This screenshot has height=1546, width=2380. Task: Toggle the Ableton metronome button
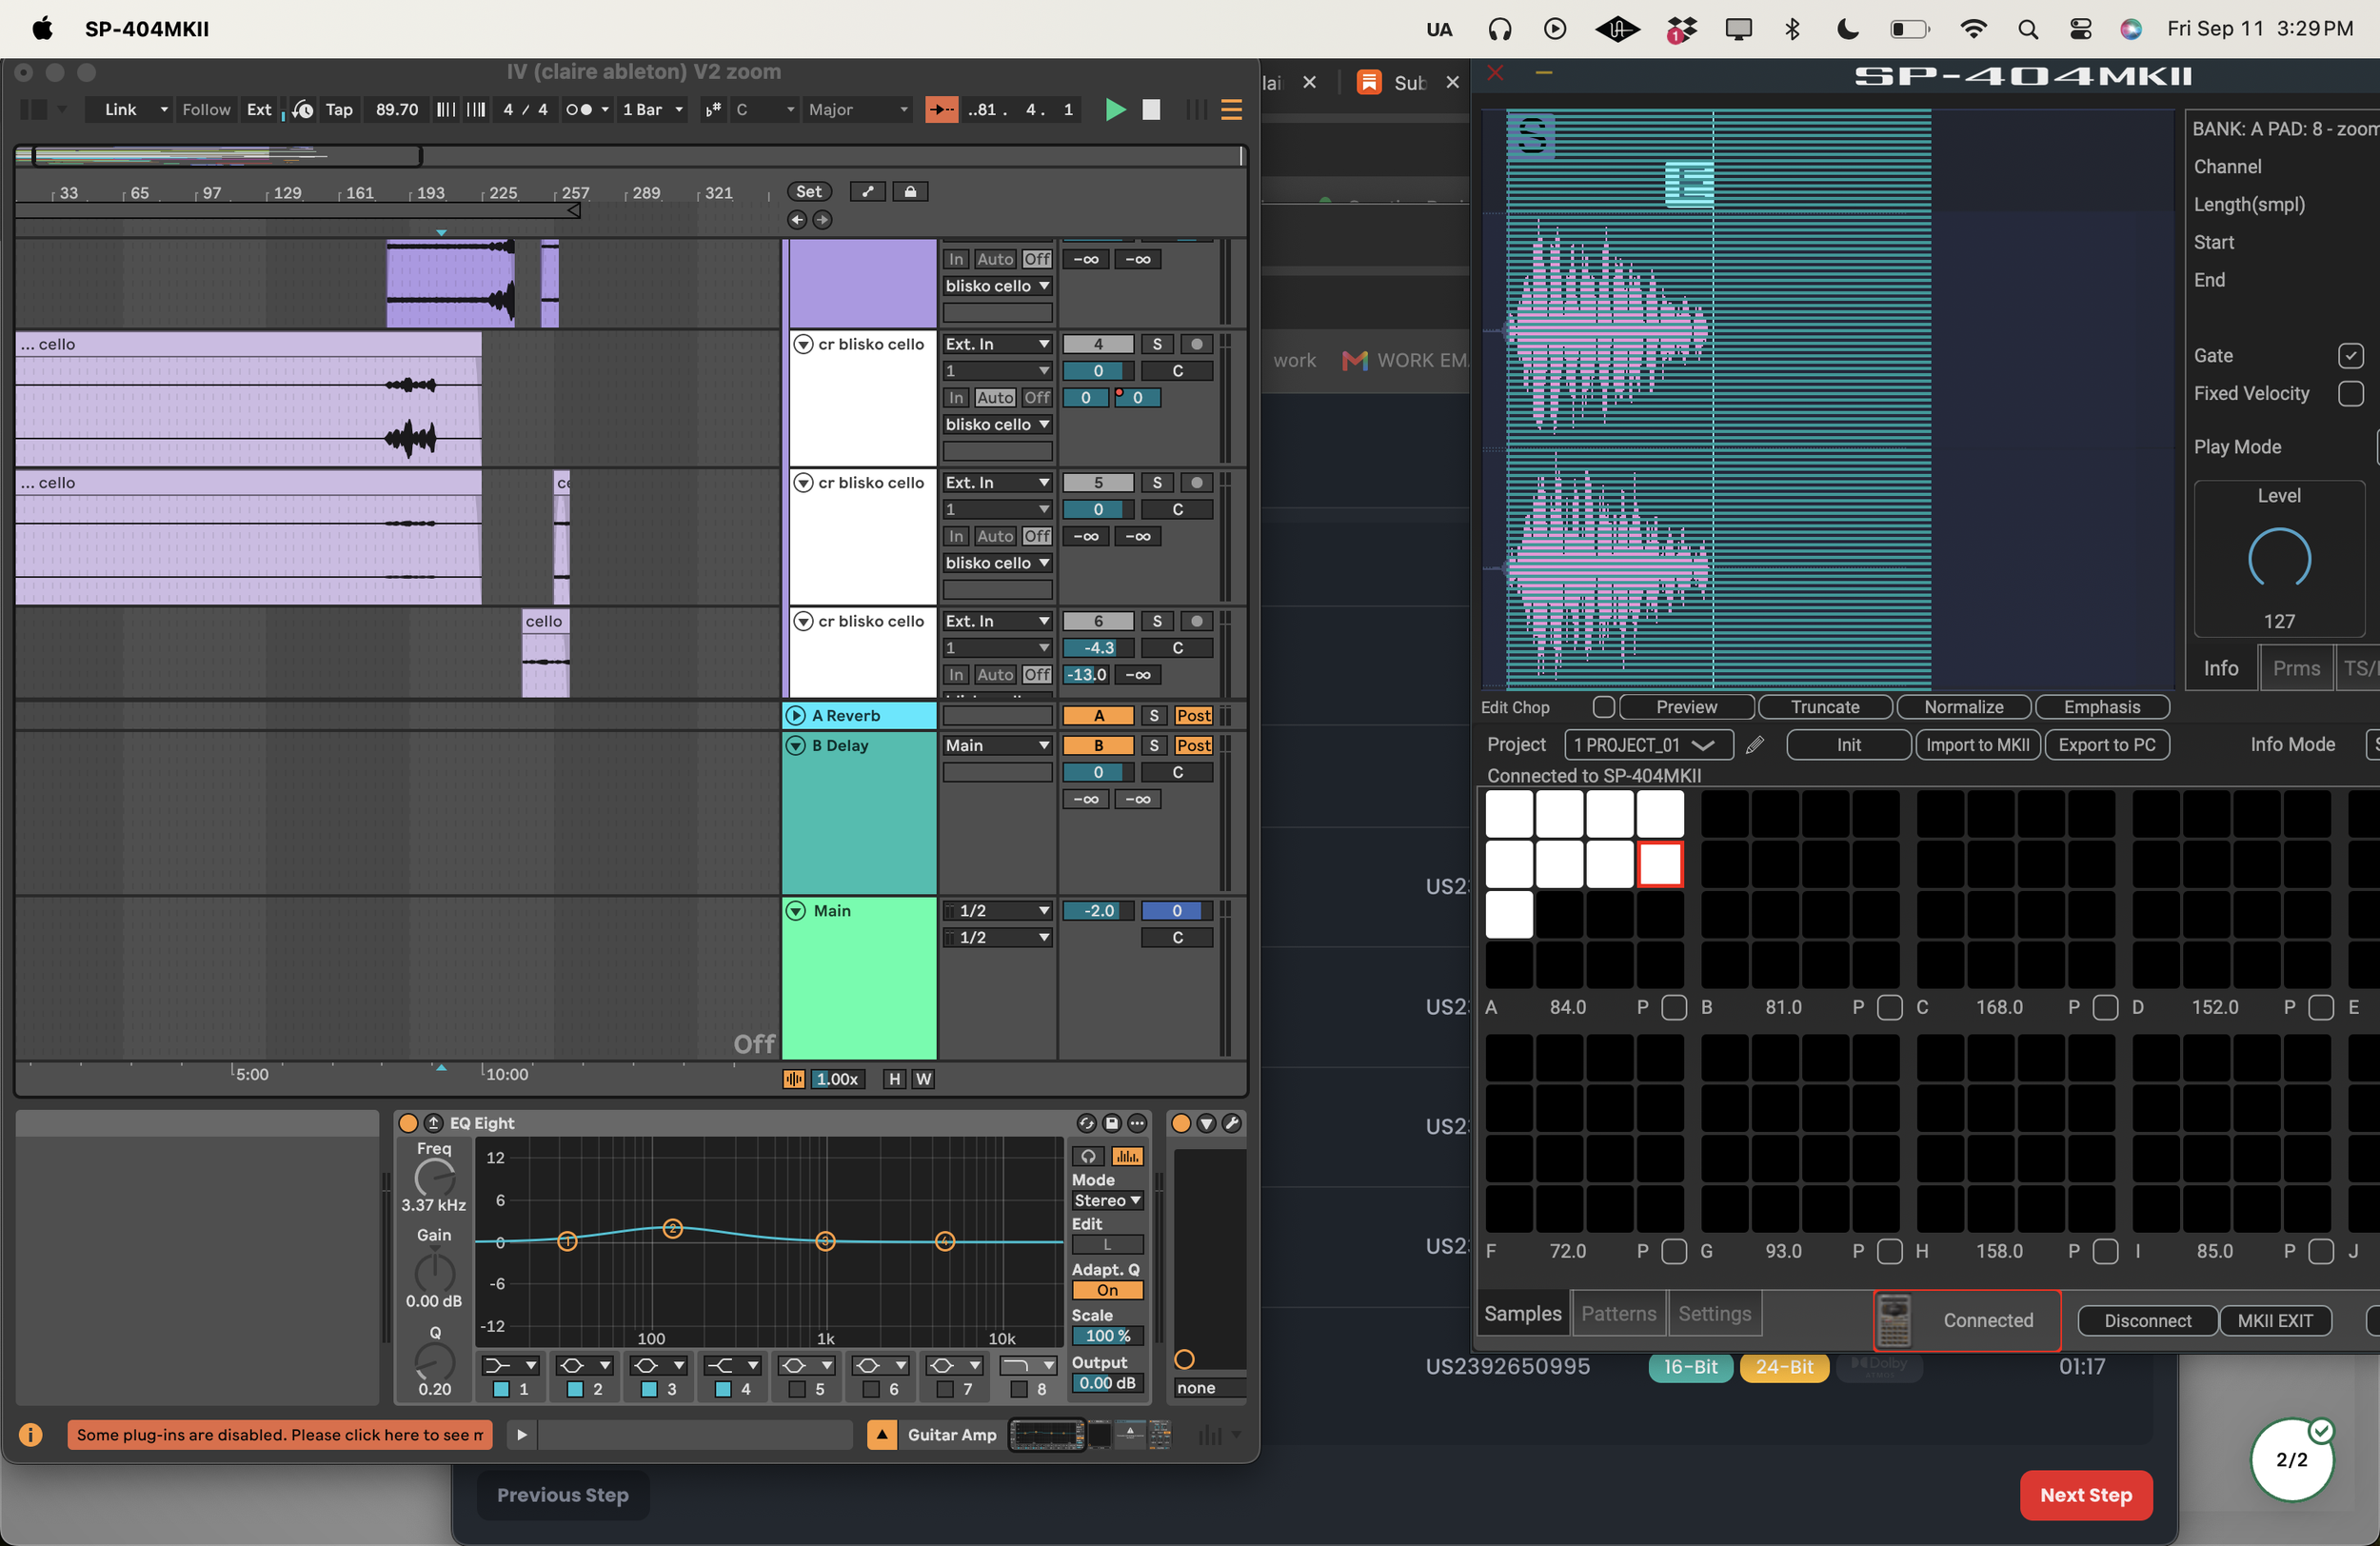(579, 110)
